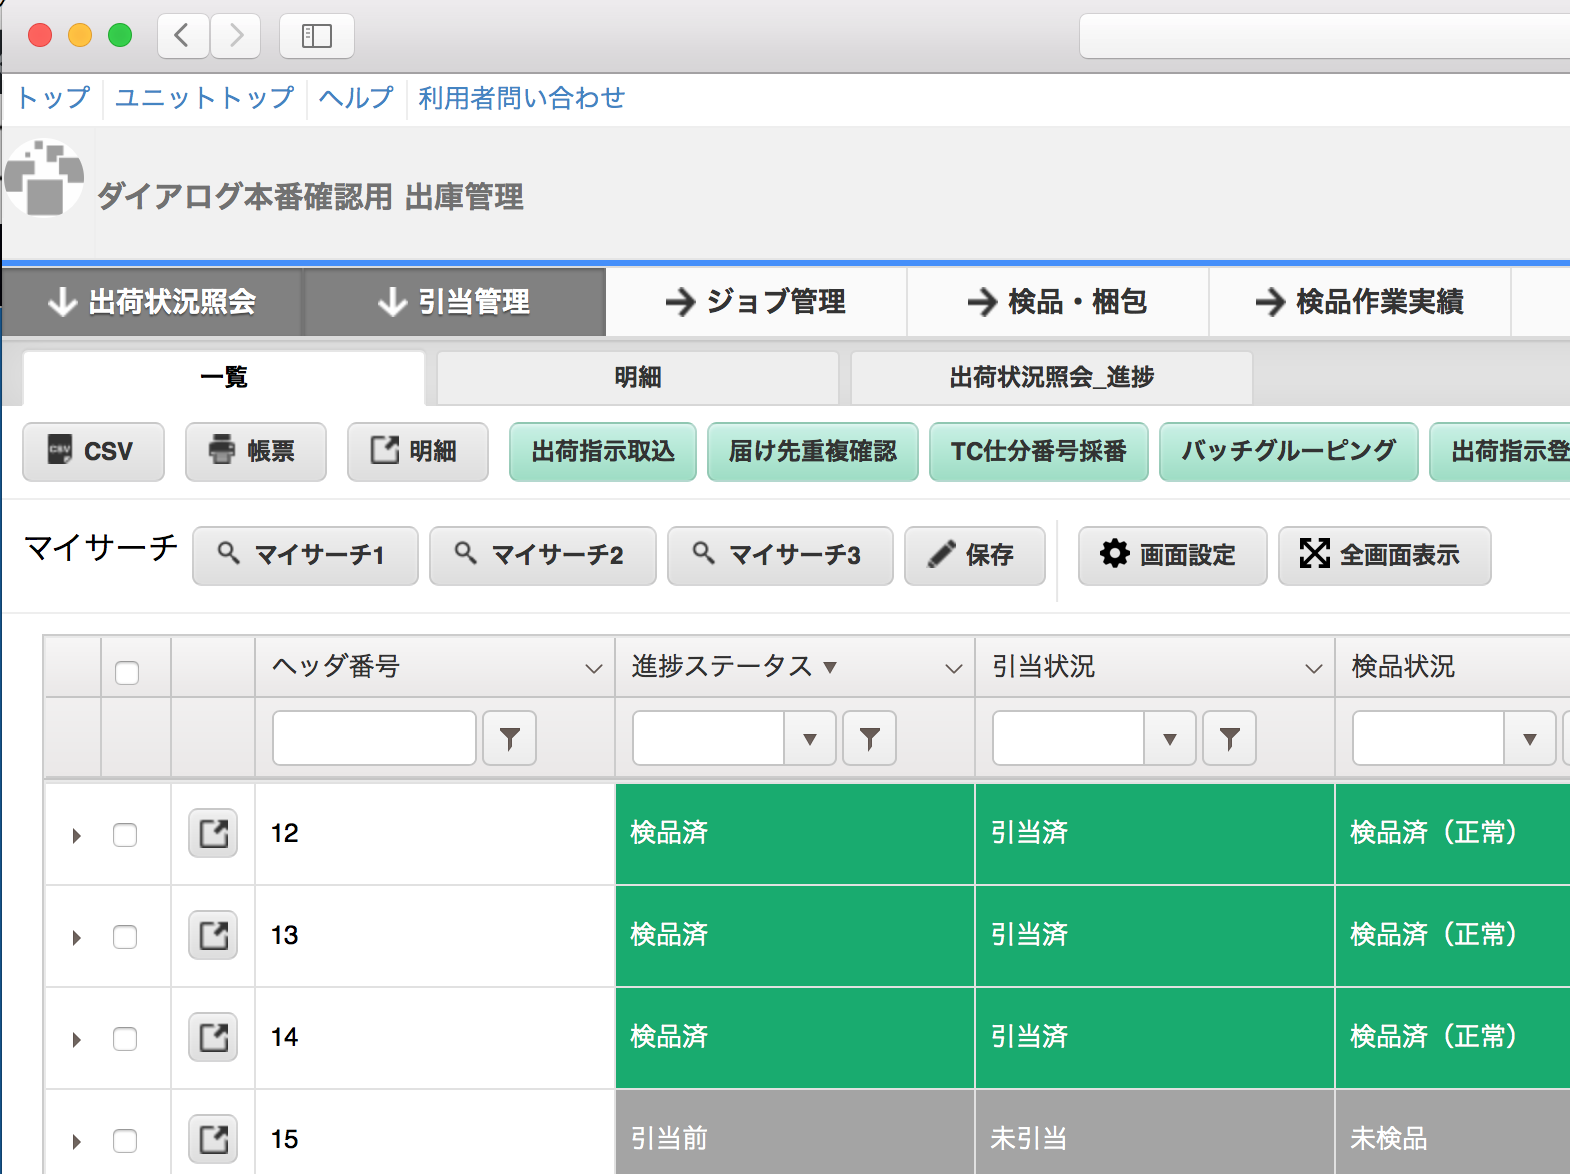Follow the ユニットトップ link
1570x1174 pixels.
[x=205, y=98]
